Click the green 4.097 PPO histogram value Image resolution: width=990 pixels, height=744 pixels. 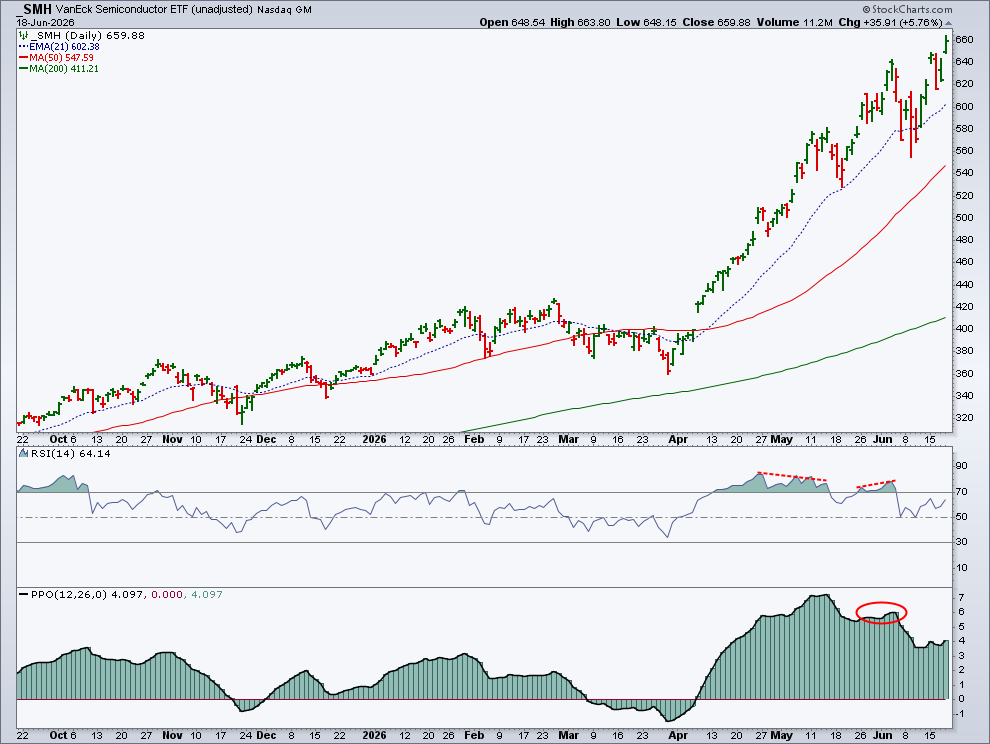tap(206, 594)
